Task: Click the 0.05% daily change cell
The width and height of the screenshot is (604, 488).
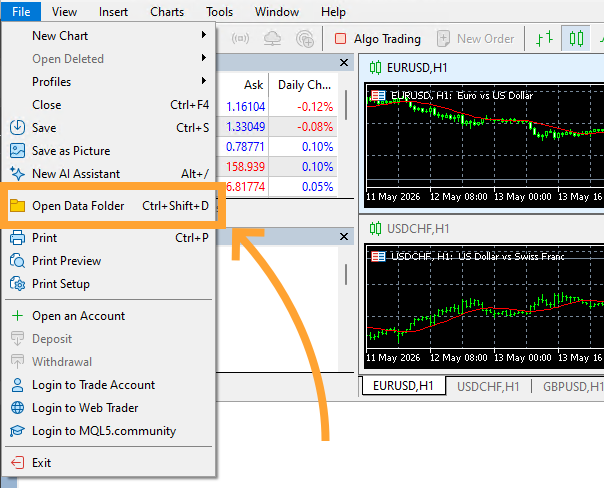Action: 317,186
